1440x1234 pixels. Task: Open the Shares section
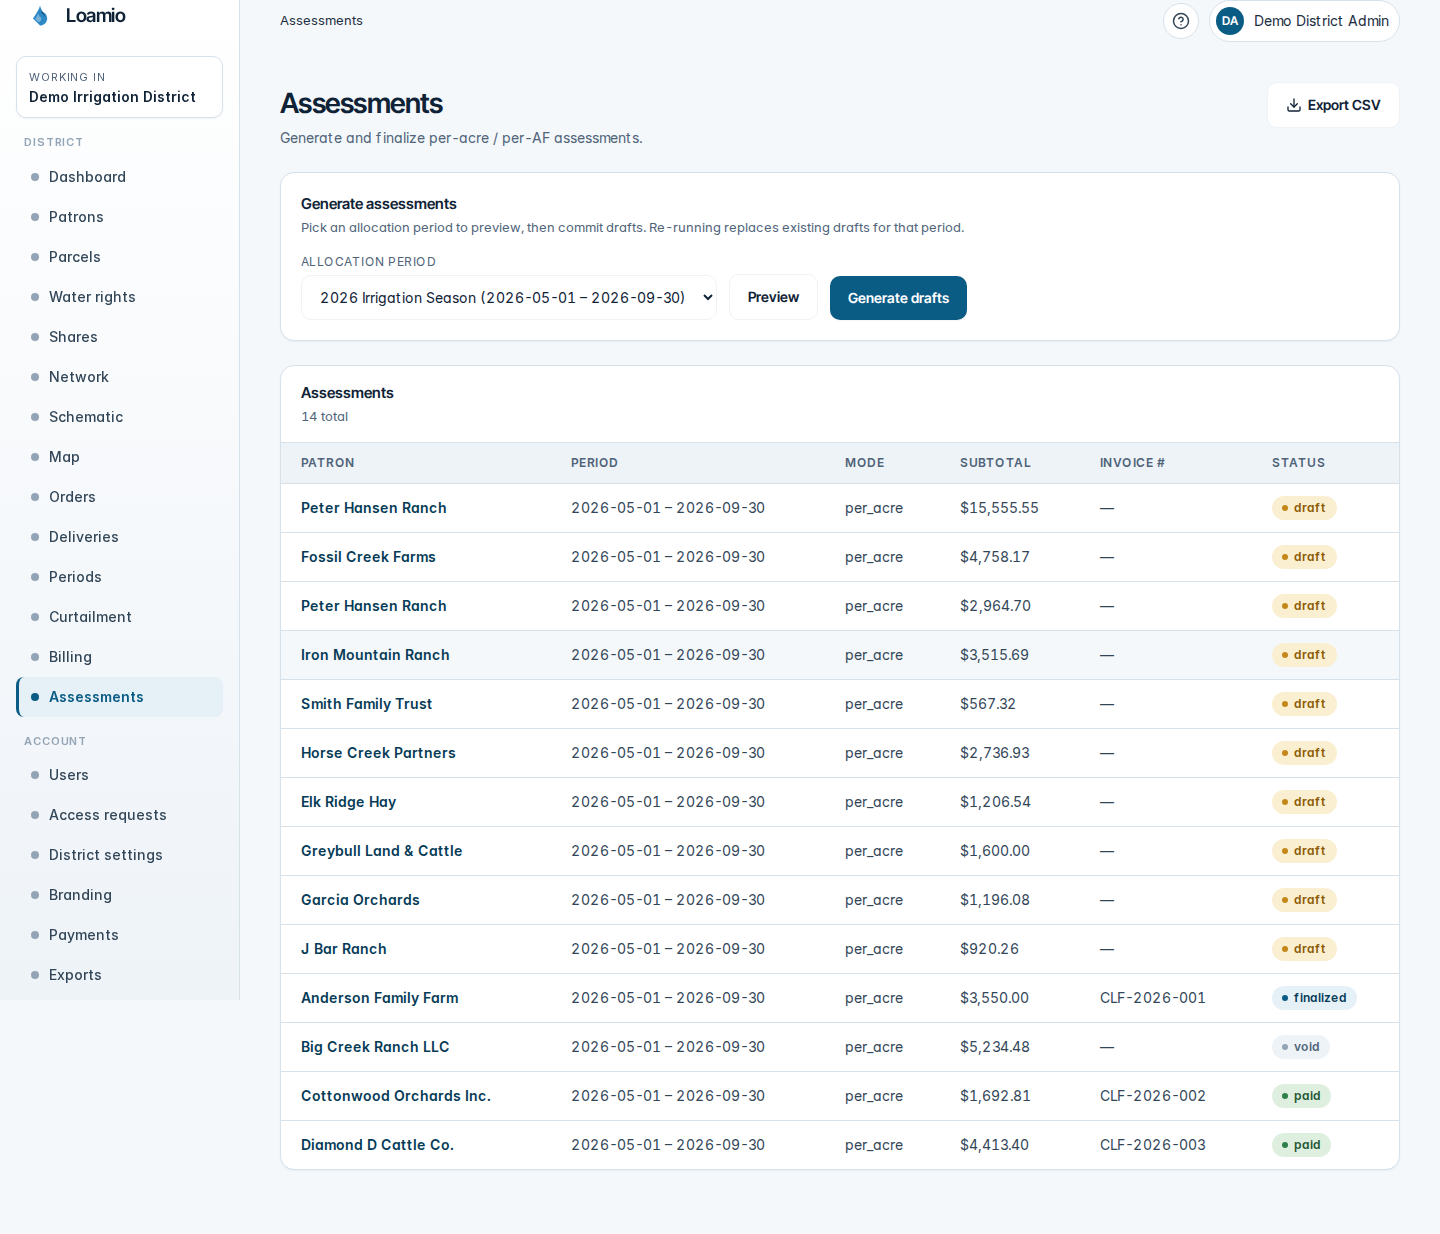(x=119, y=337)
